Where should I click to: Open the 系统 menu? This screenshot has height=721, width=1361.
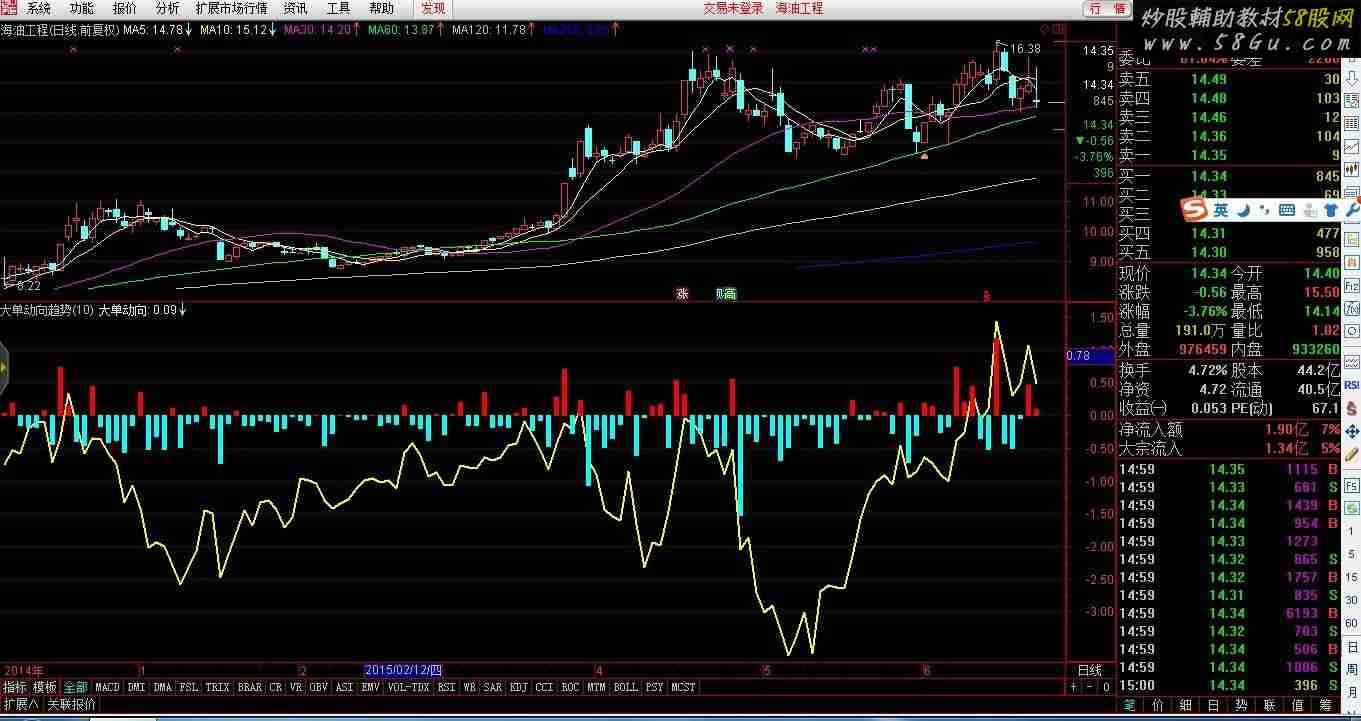click(x=39, y=8)
